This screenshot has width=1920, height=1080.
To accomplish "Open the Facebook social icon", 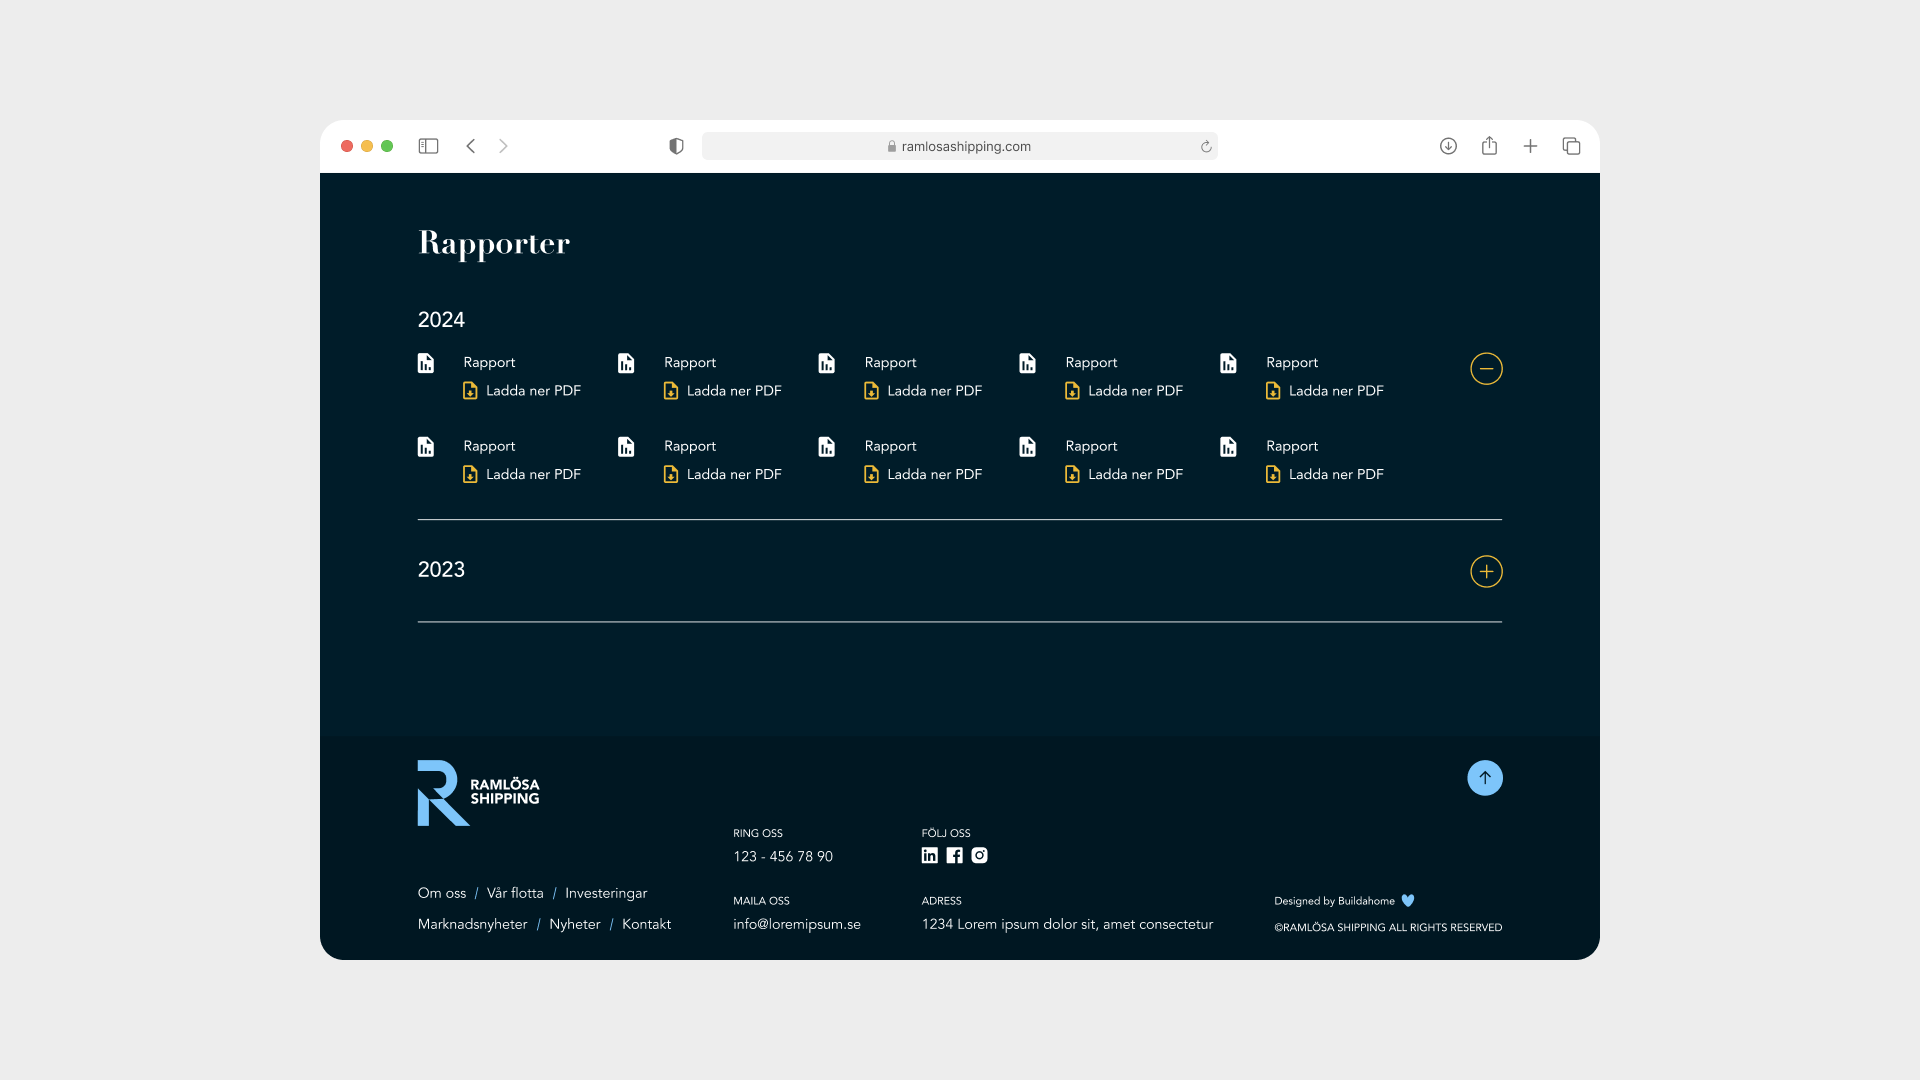I will pyautogui.click(x=954, y=856).
